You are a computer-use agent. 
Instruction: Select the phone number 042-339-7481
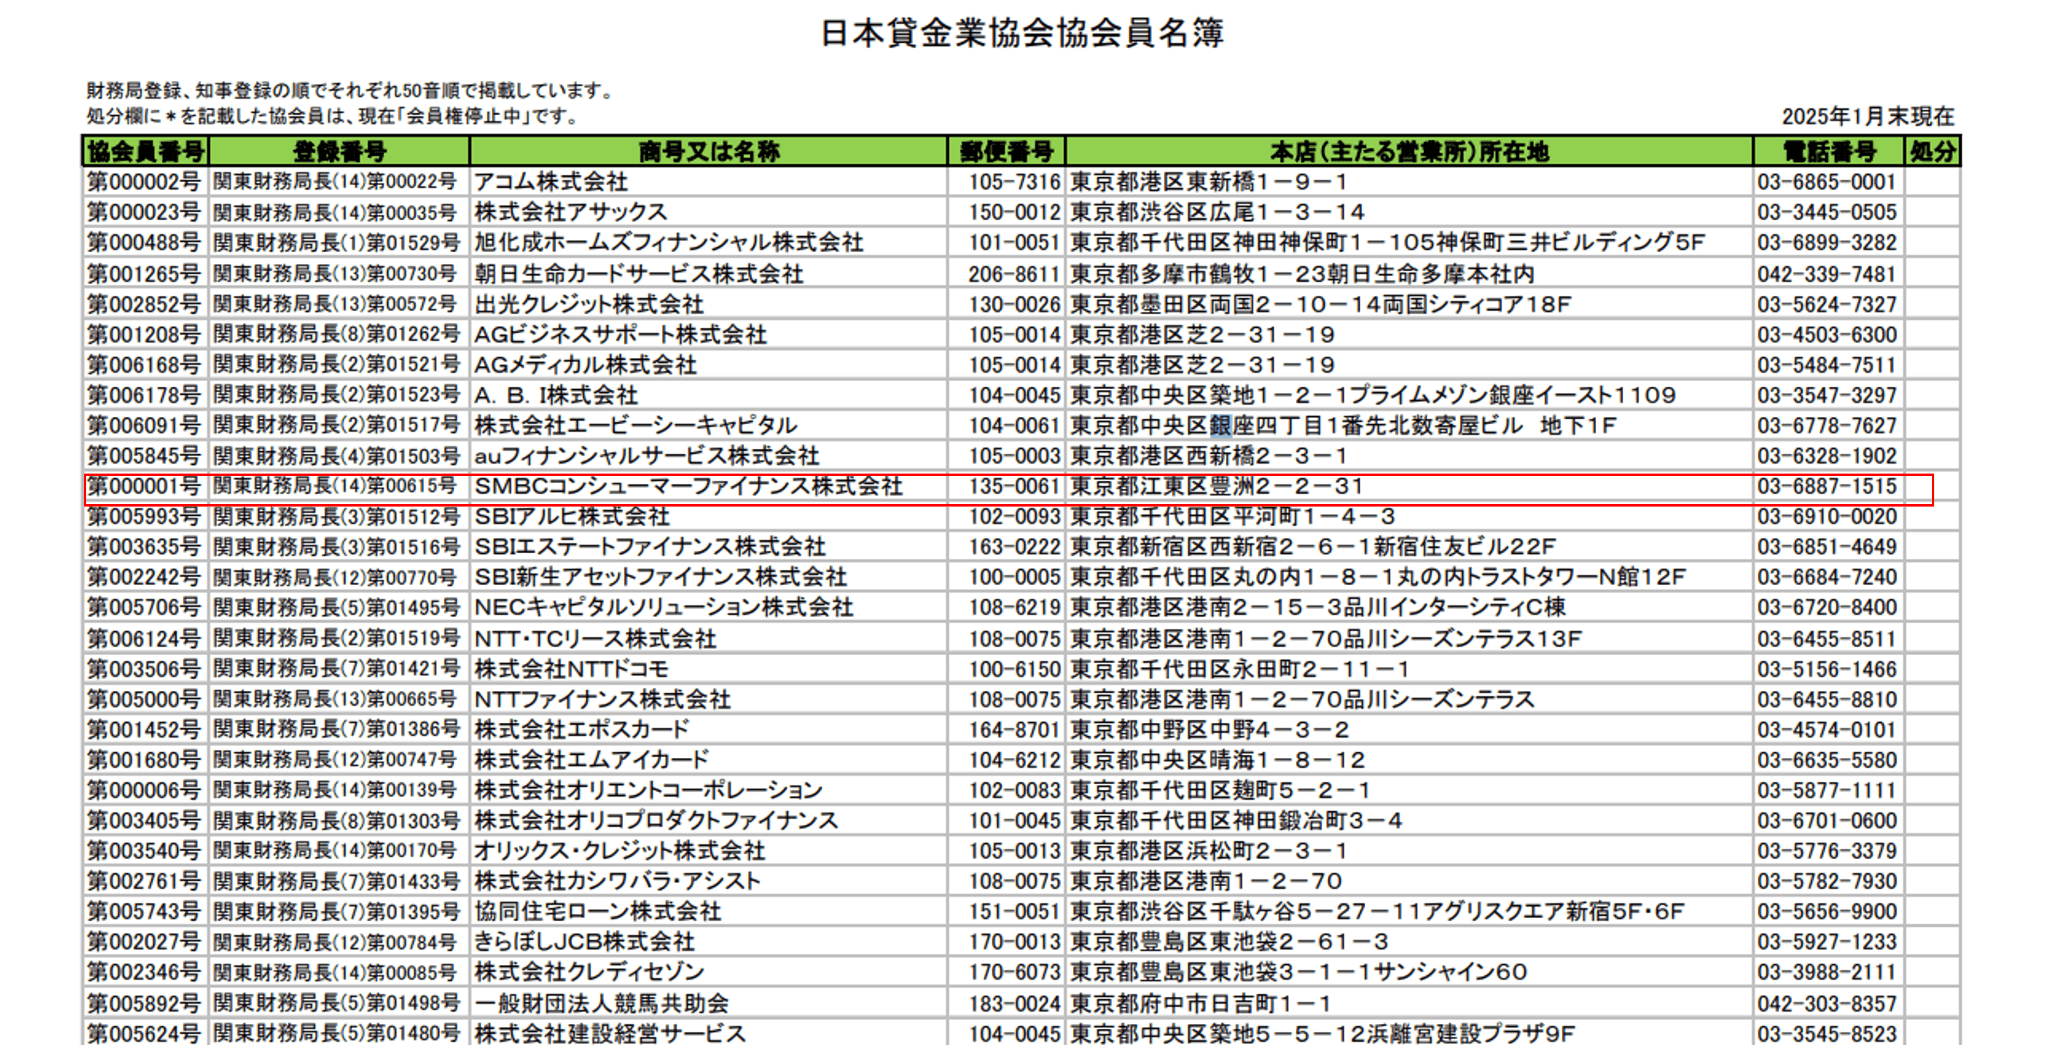[x=1826, y=274]
